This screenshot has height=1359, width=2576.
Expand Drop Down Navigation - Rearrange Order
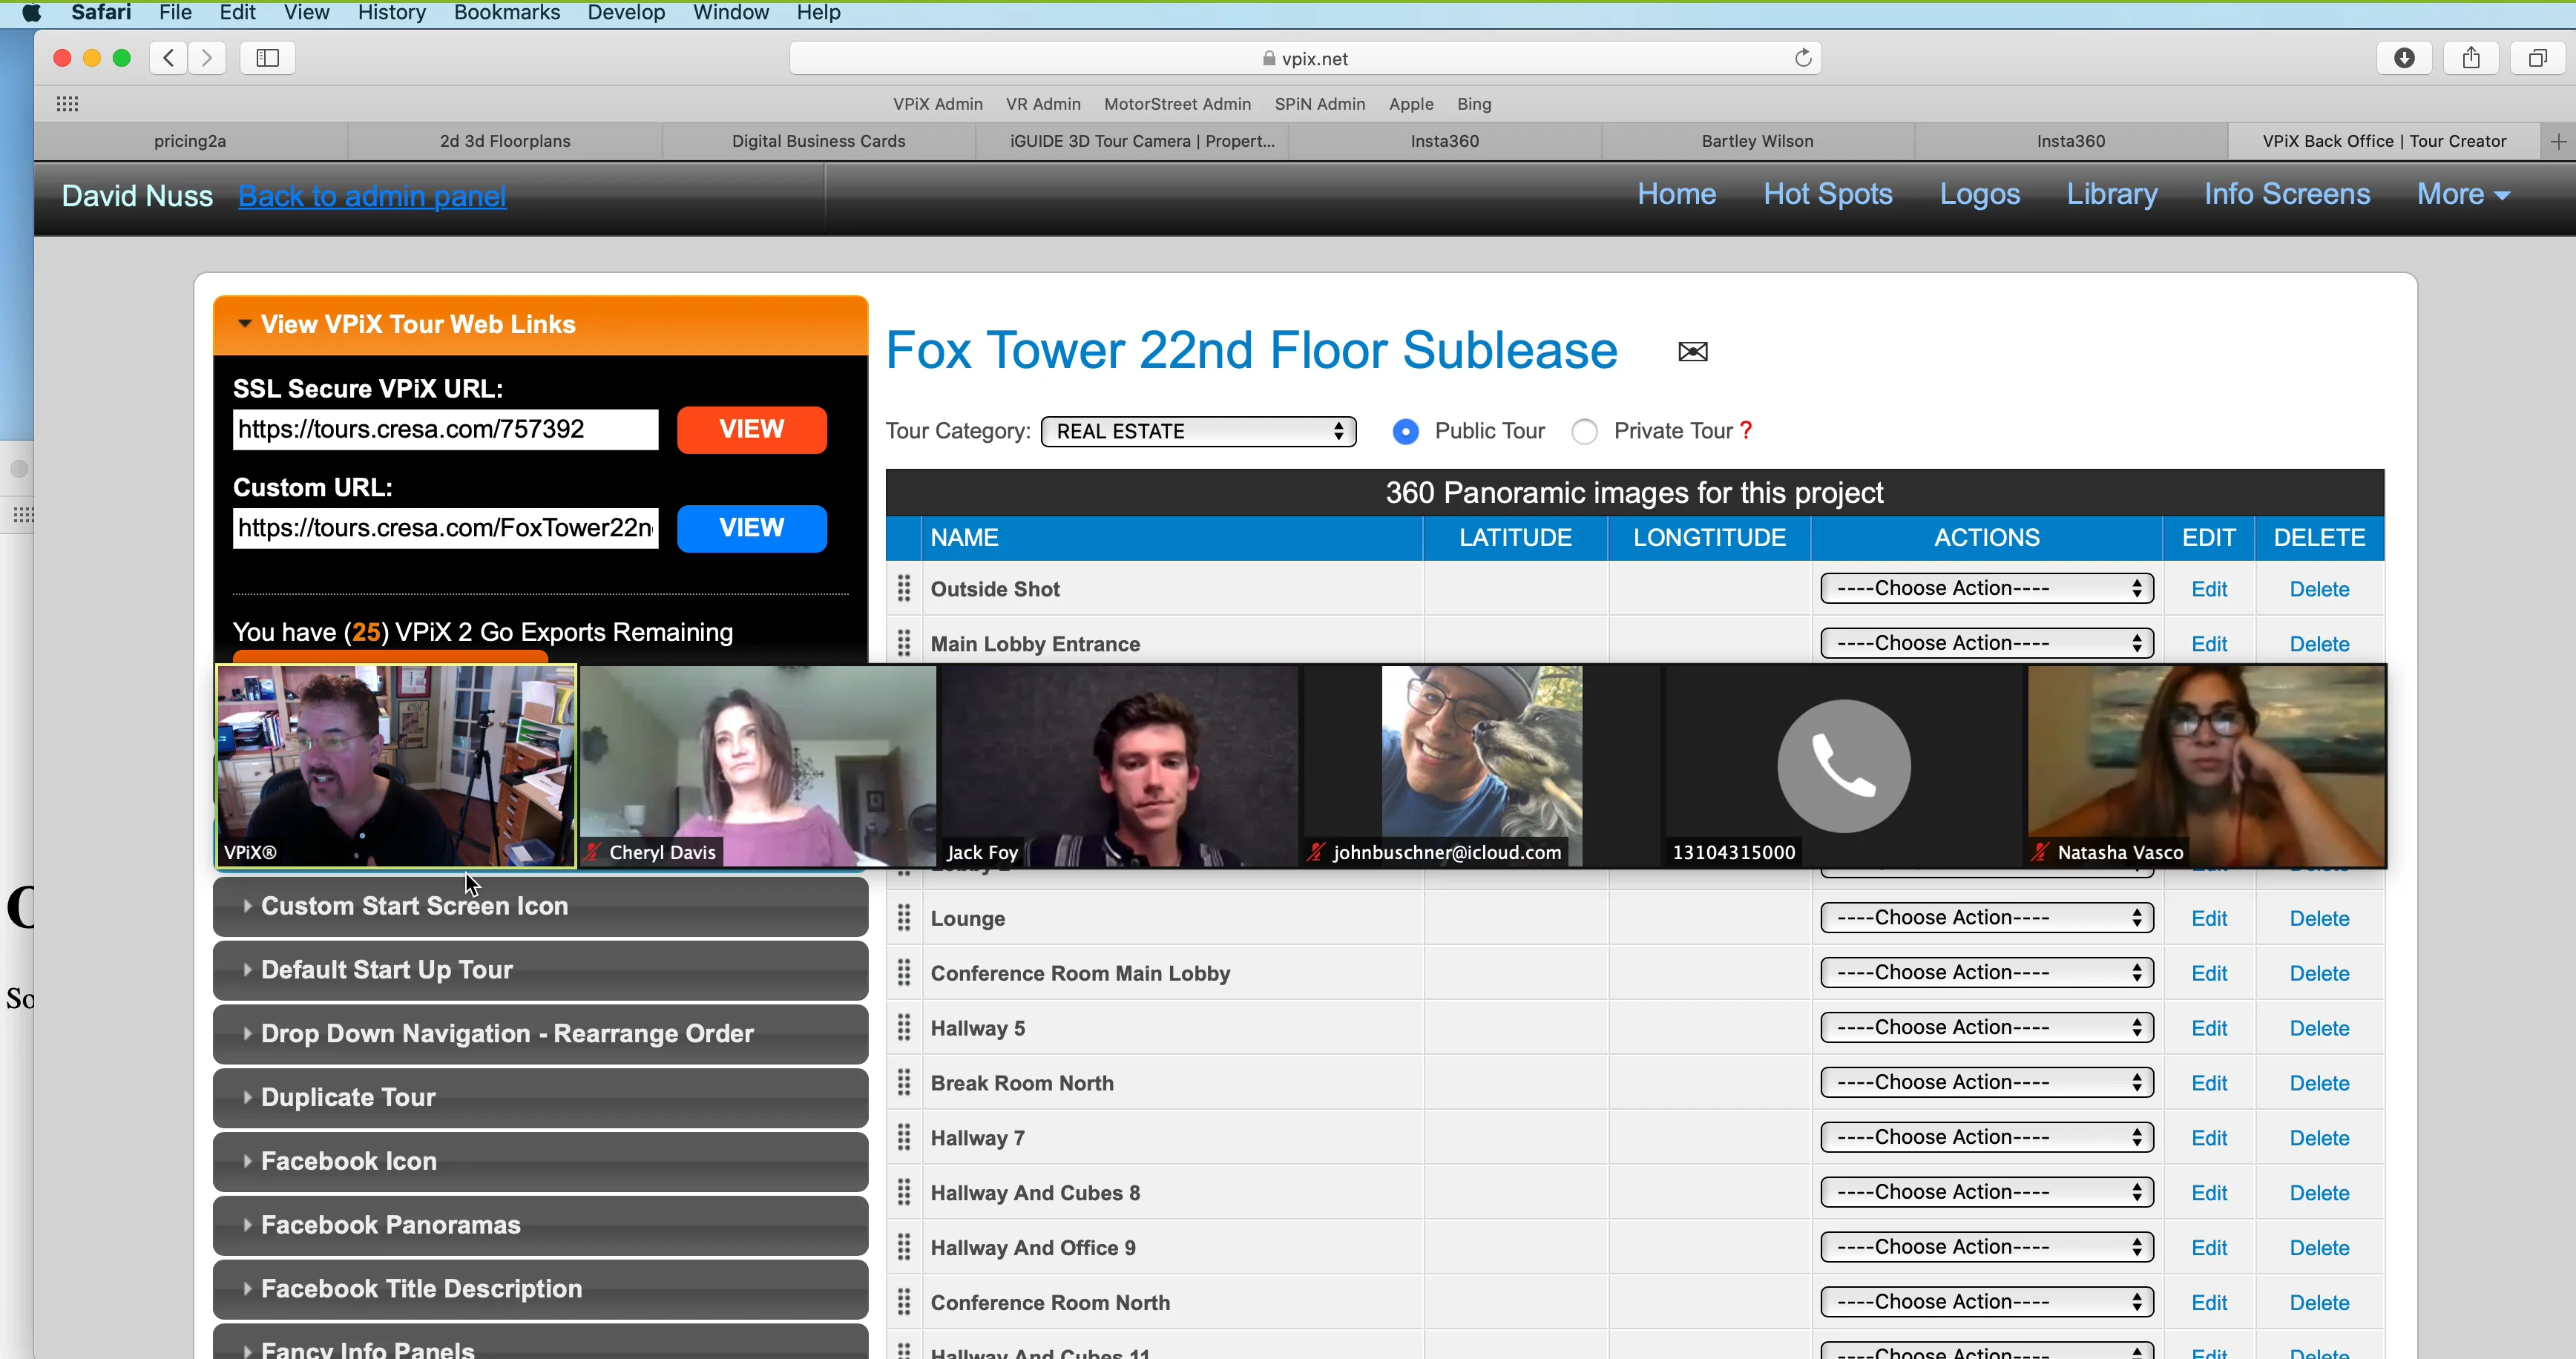[x=540, y=1034]
